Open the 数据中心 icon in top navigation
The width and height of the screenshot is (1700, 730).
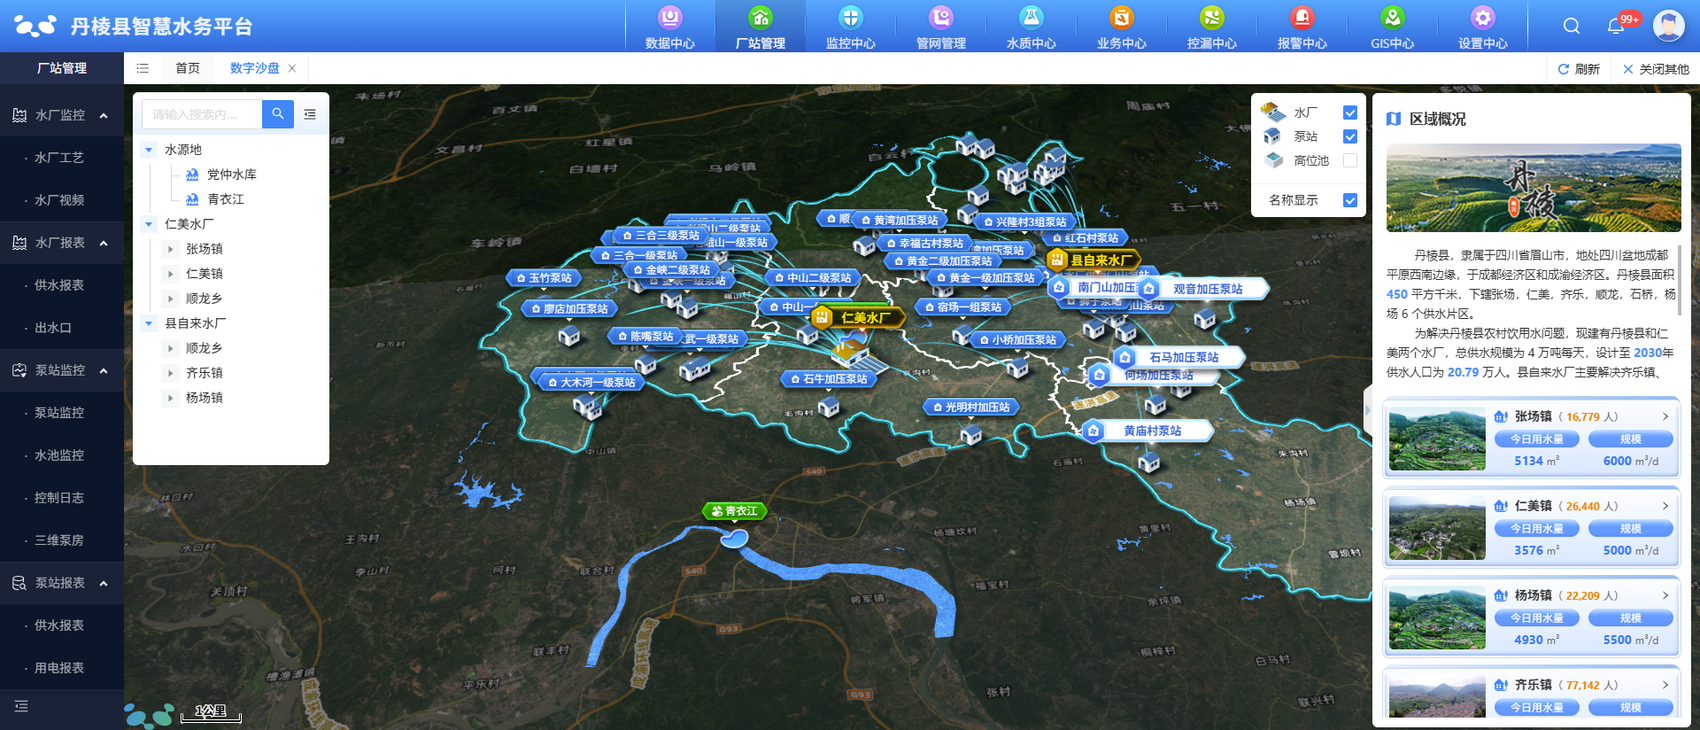point(669,19)
